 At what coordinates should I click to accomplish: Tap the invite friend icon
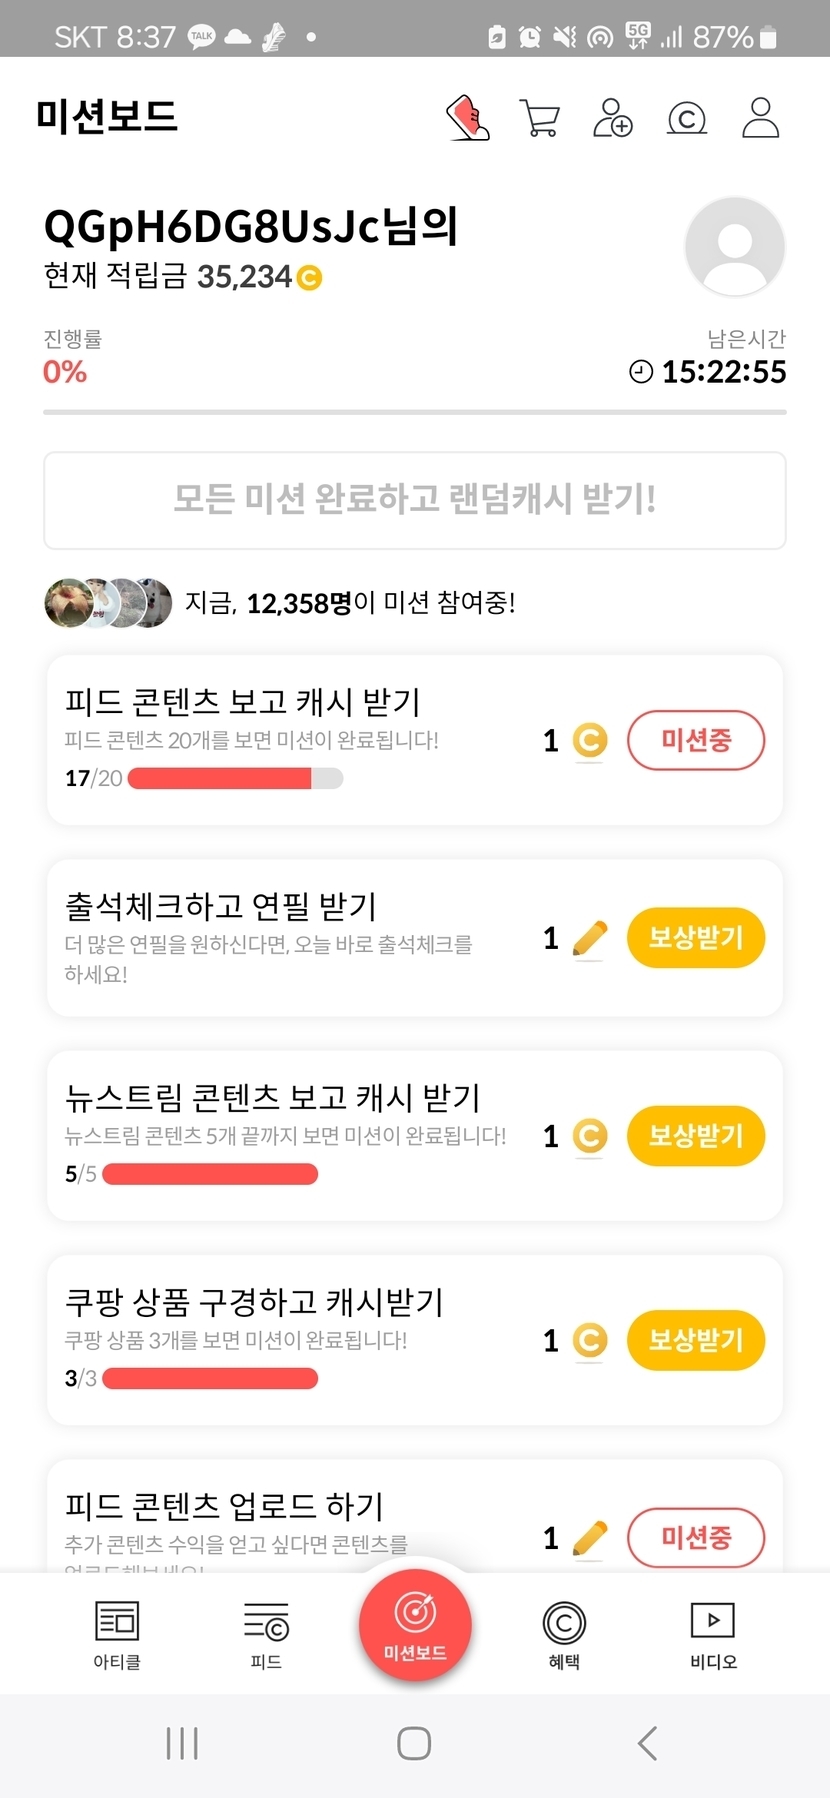[x=612, y=118]
